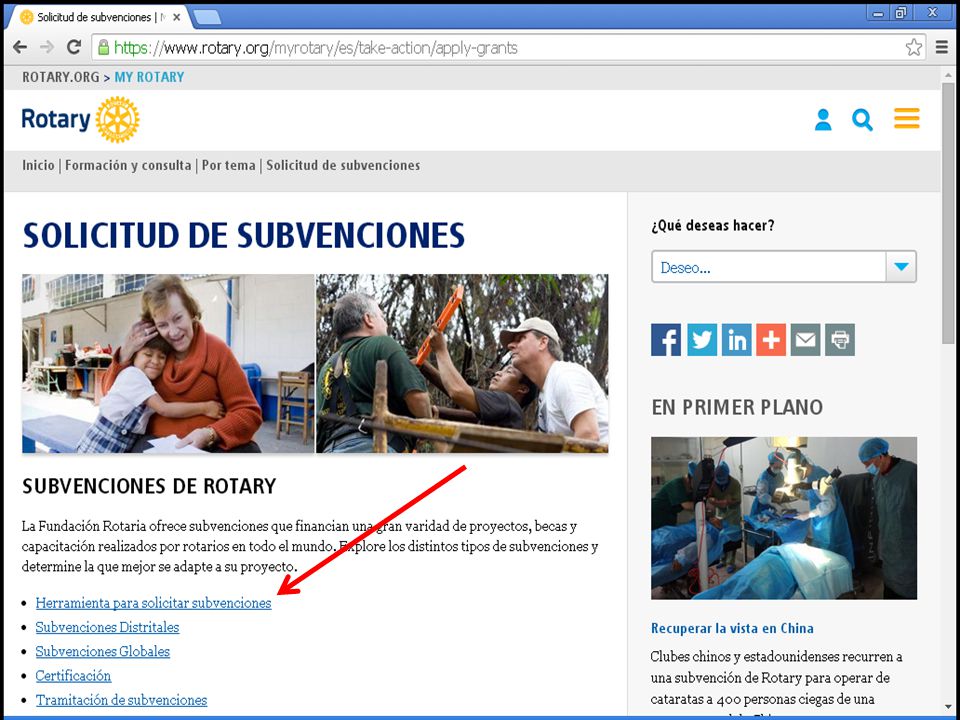The image size is (960, 720).
Task: Share the page by email envelope icon
Action: pos(805,340)
